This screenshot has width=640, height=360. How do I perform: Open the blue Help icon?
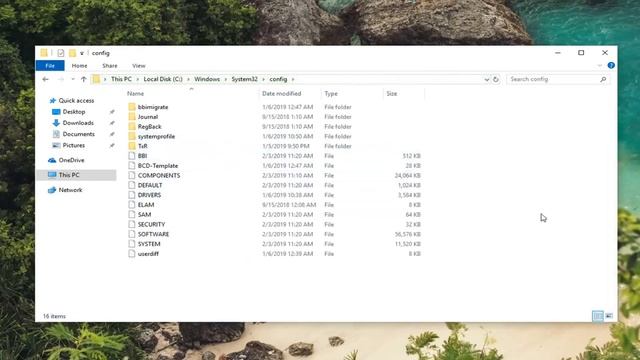point(611,65)
